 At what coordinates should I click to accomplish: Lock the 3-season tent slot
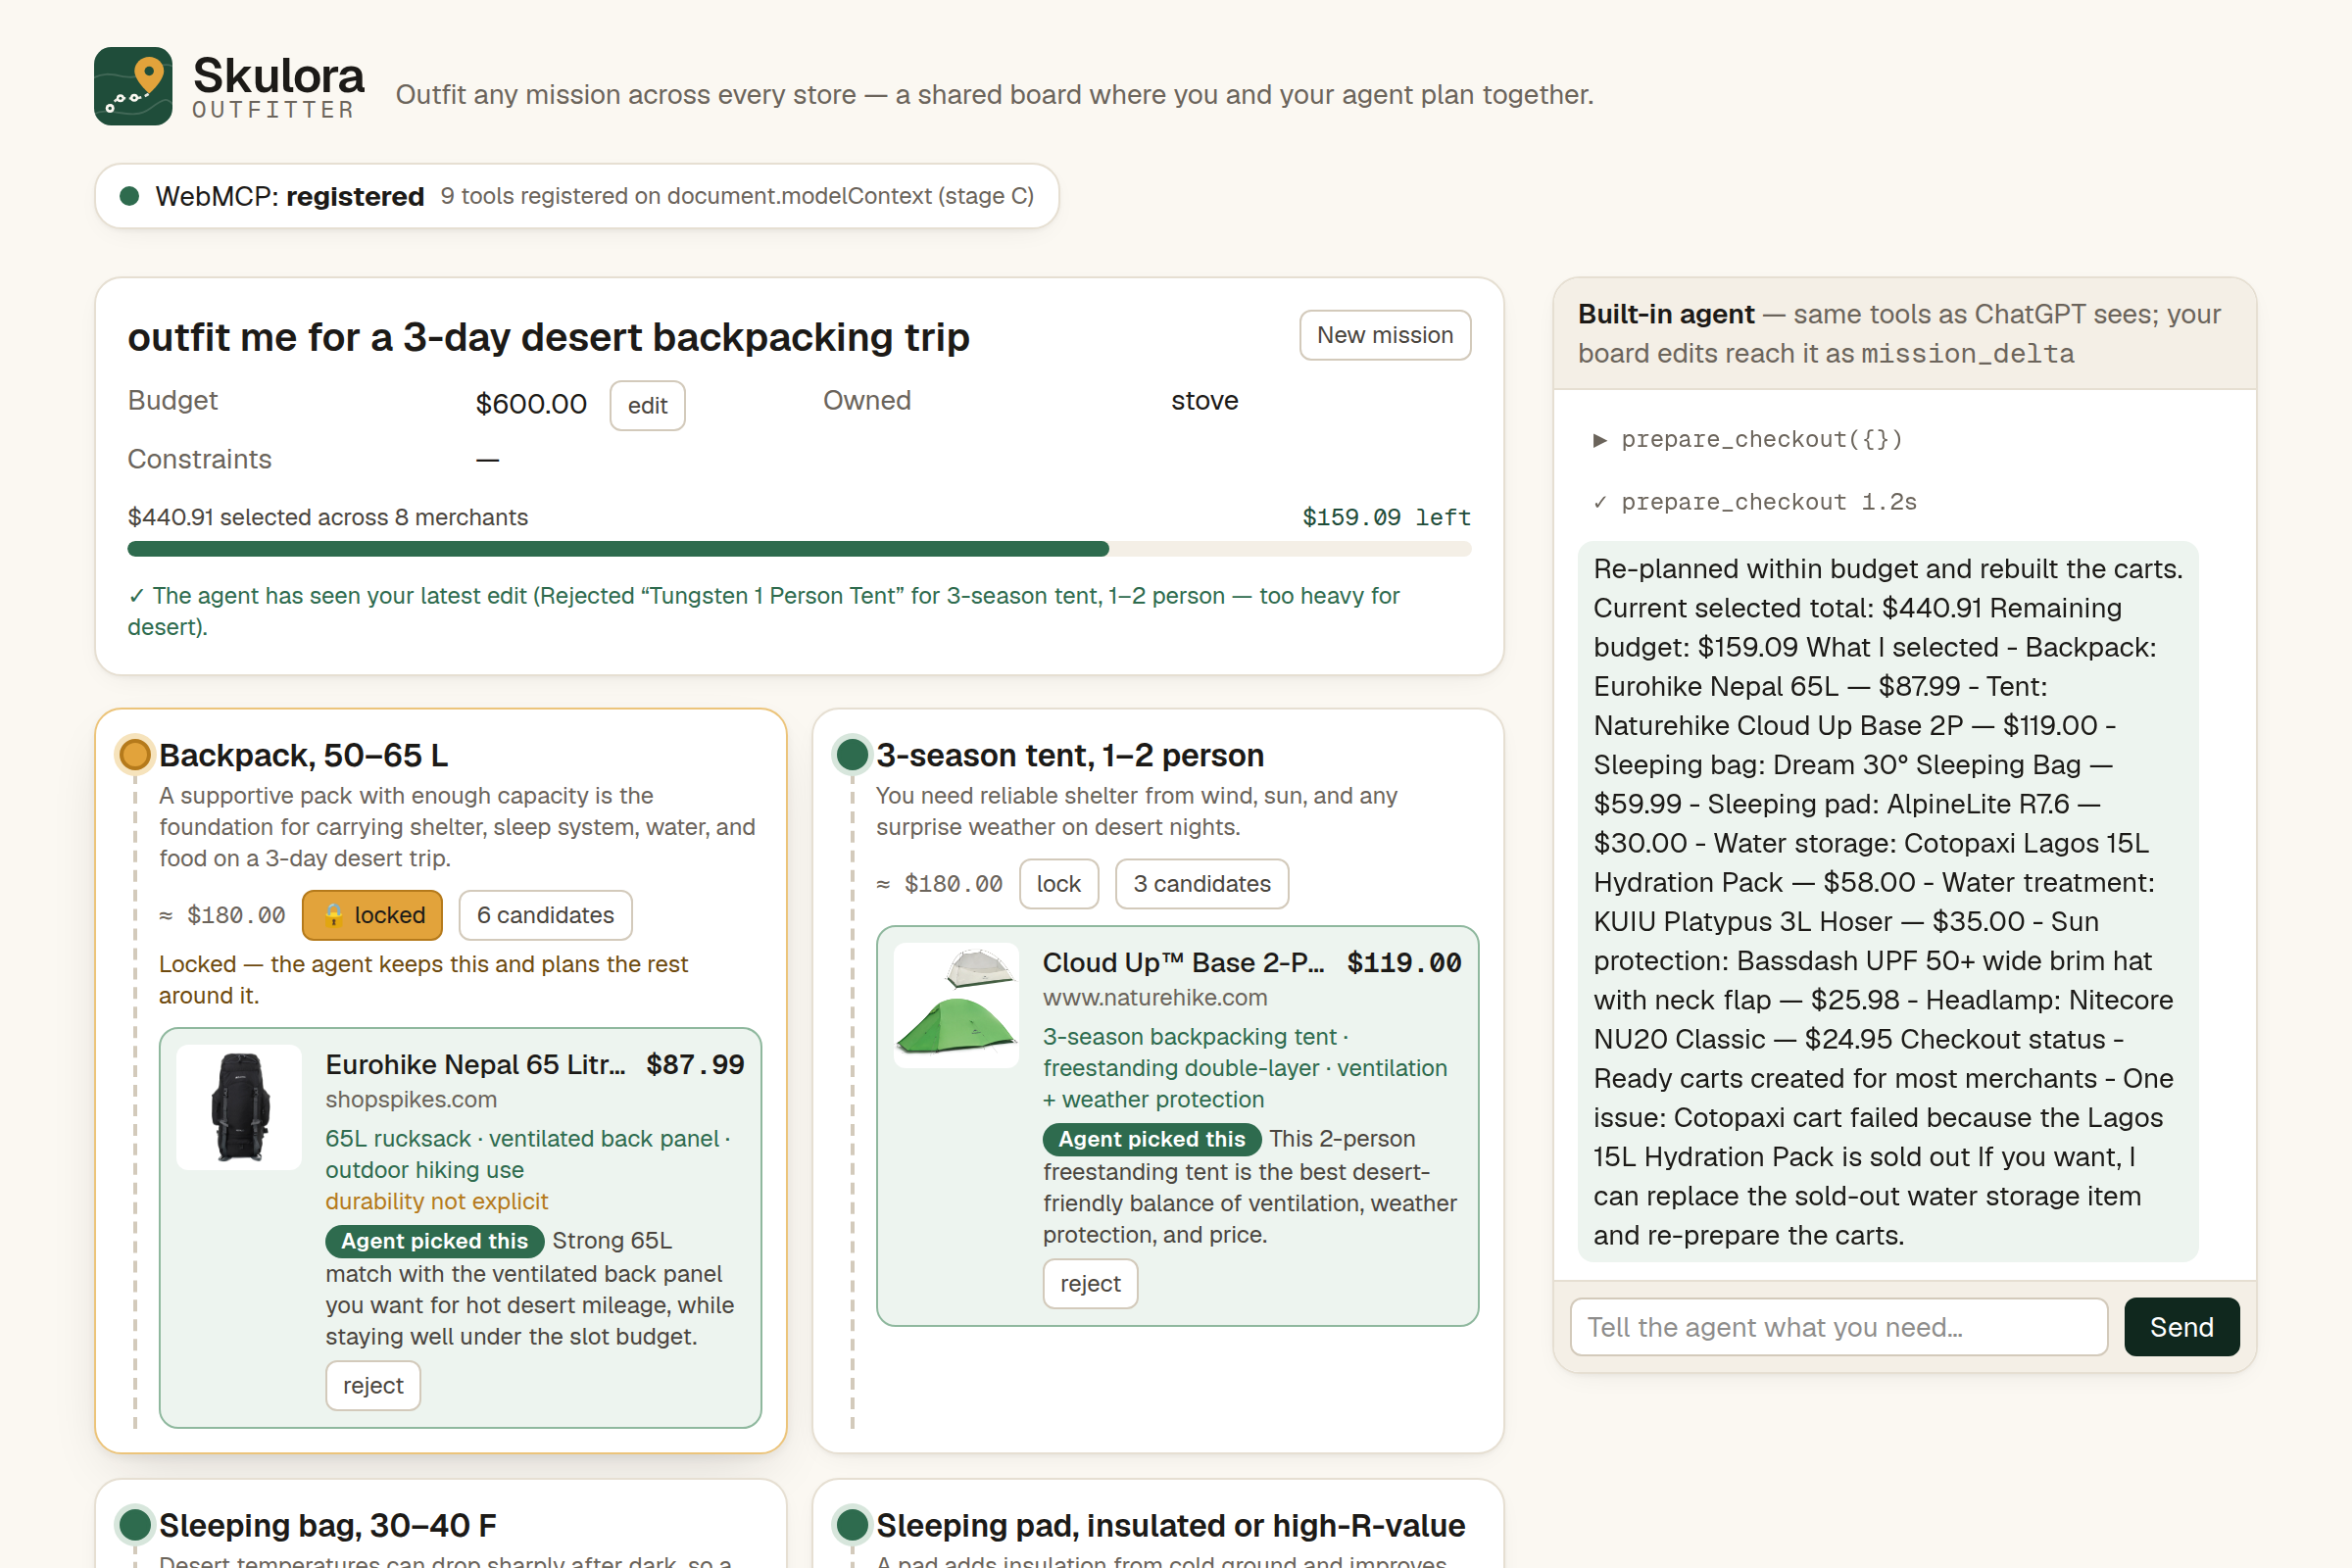[1058, 884]
